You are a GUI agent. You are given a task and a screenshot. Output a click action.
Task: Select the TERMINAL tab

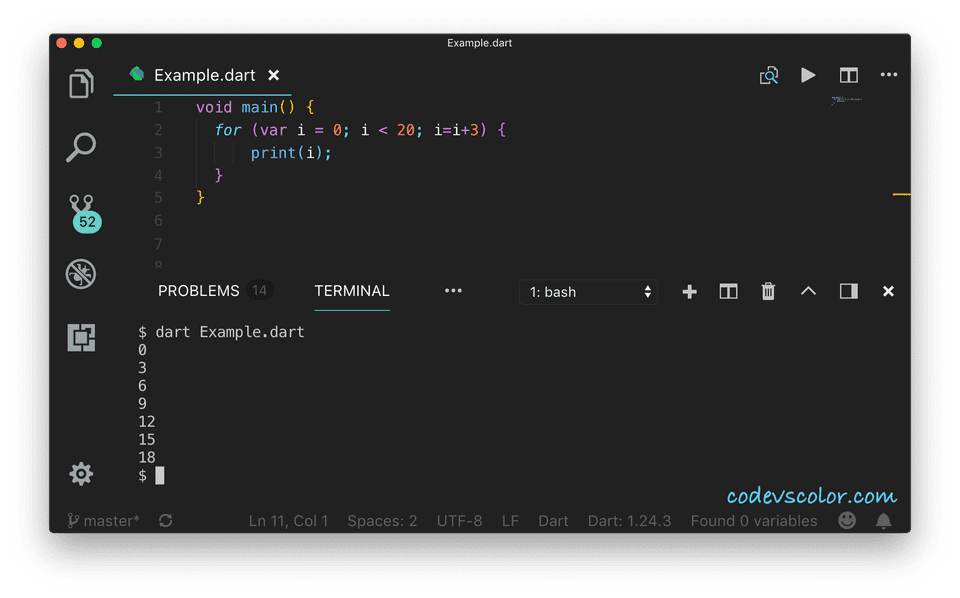(x=352, y=291)
